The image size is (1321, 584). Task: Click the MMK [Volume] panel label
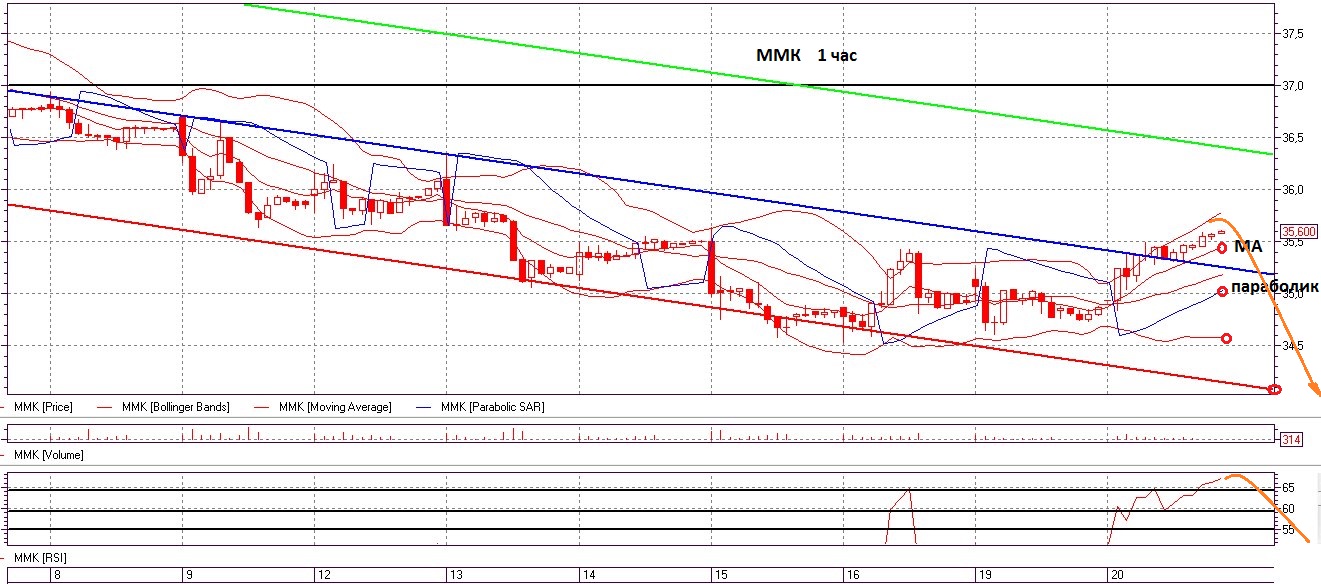click(47, 455)
